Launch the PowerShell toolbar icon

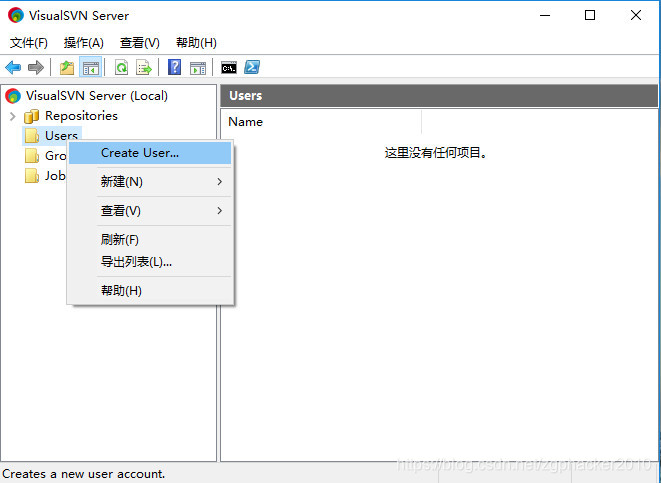[252, 67]
